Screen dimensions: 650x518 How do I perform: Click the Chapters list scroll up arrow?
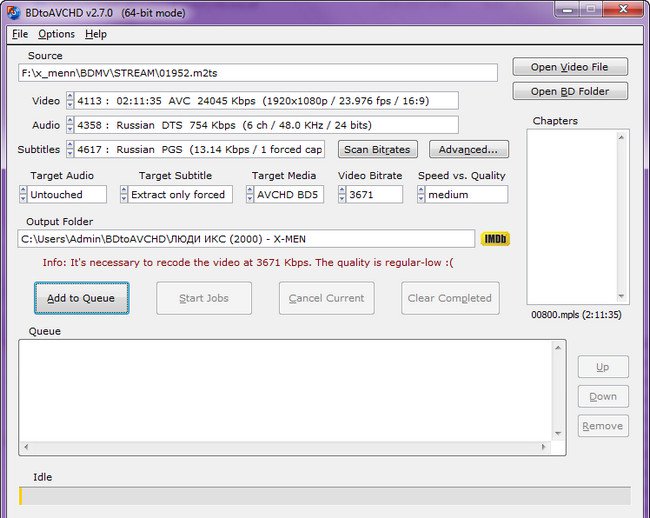point(621,137)
